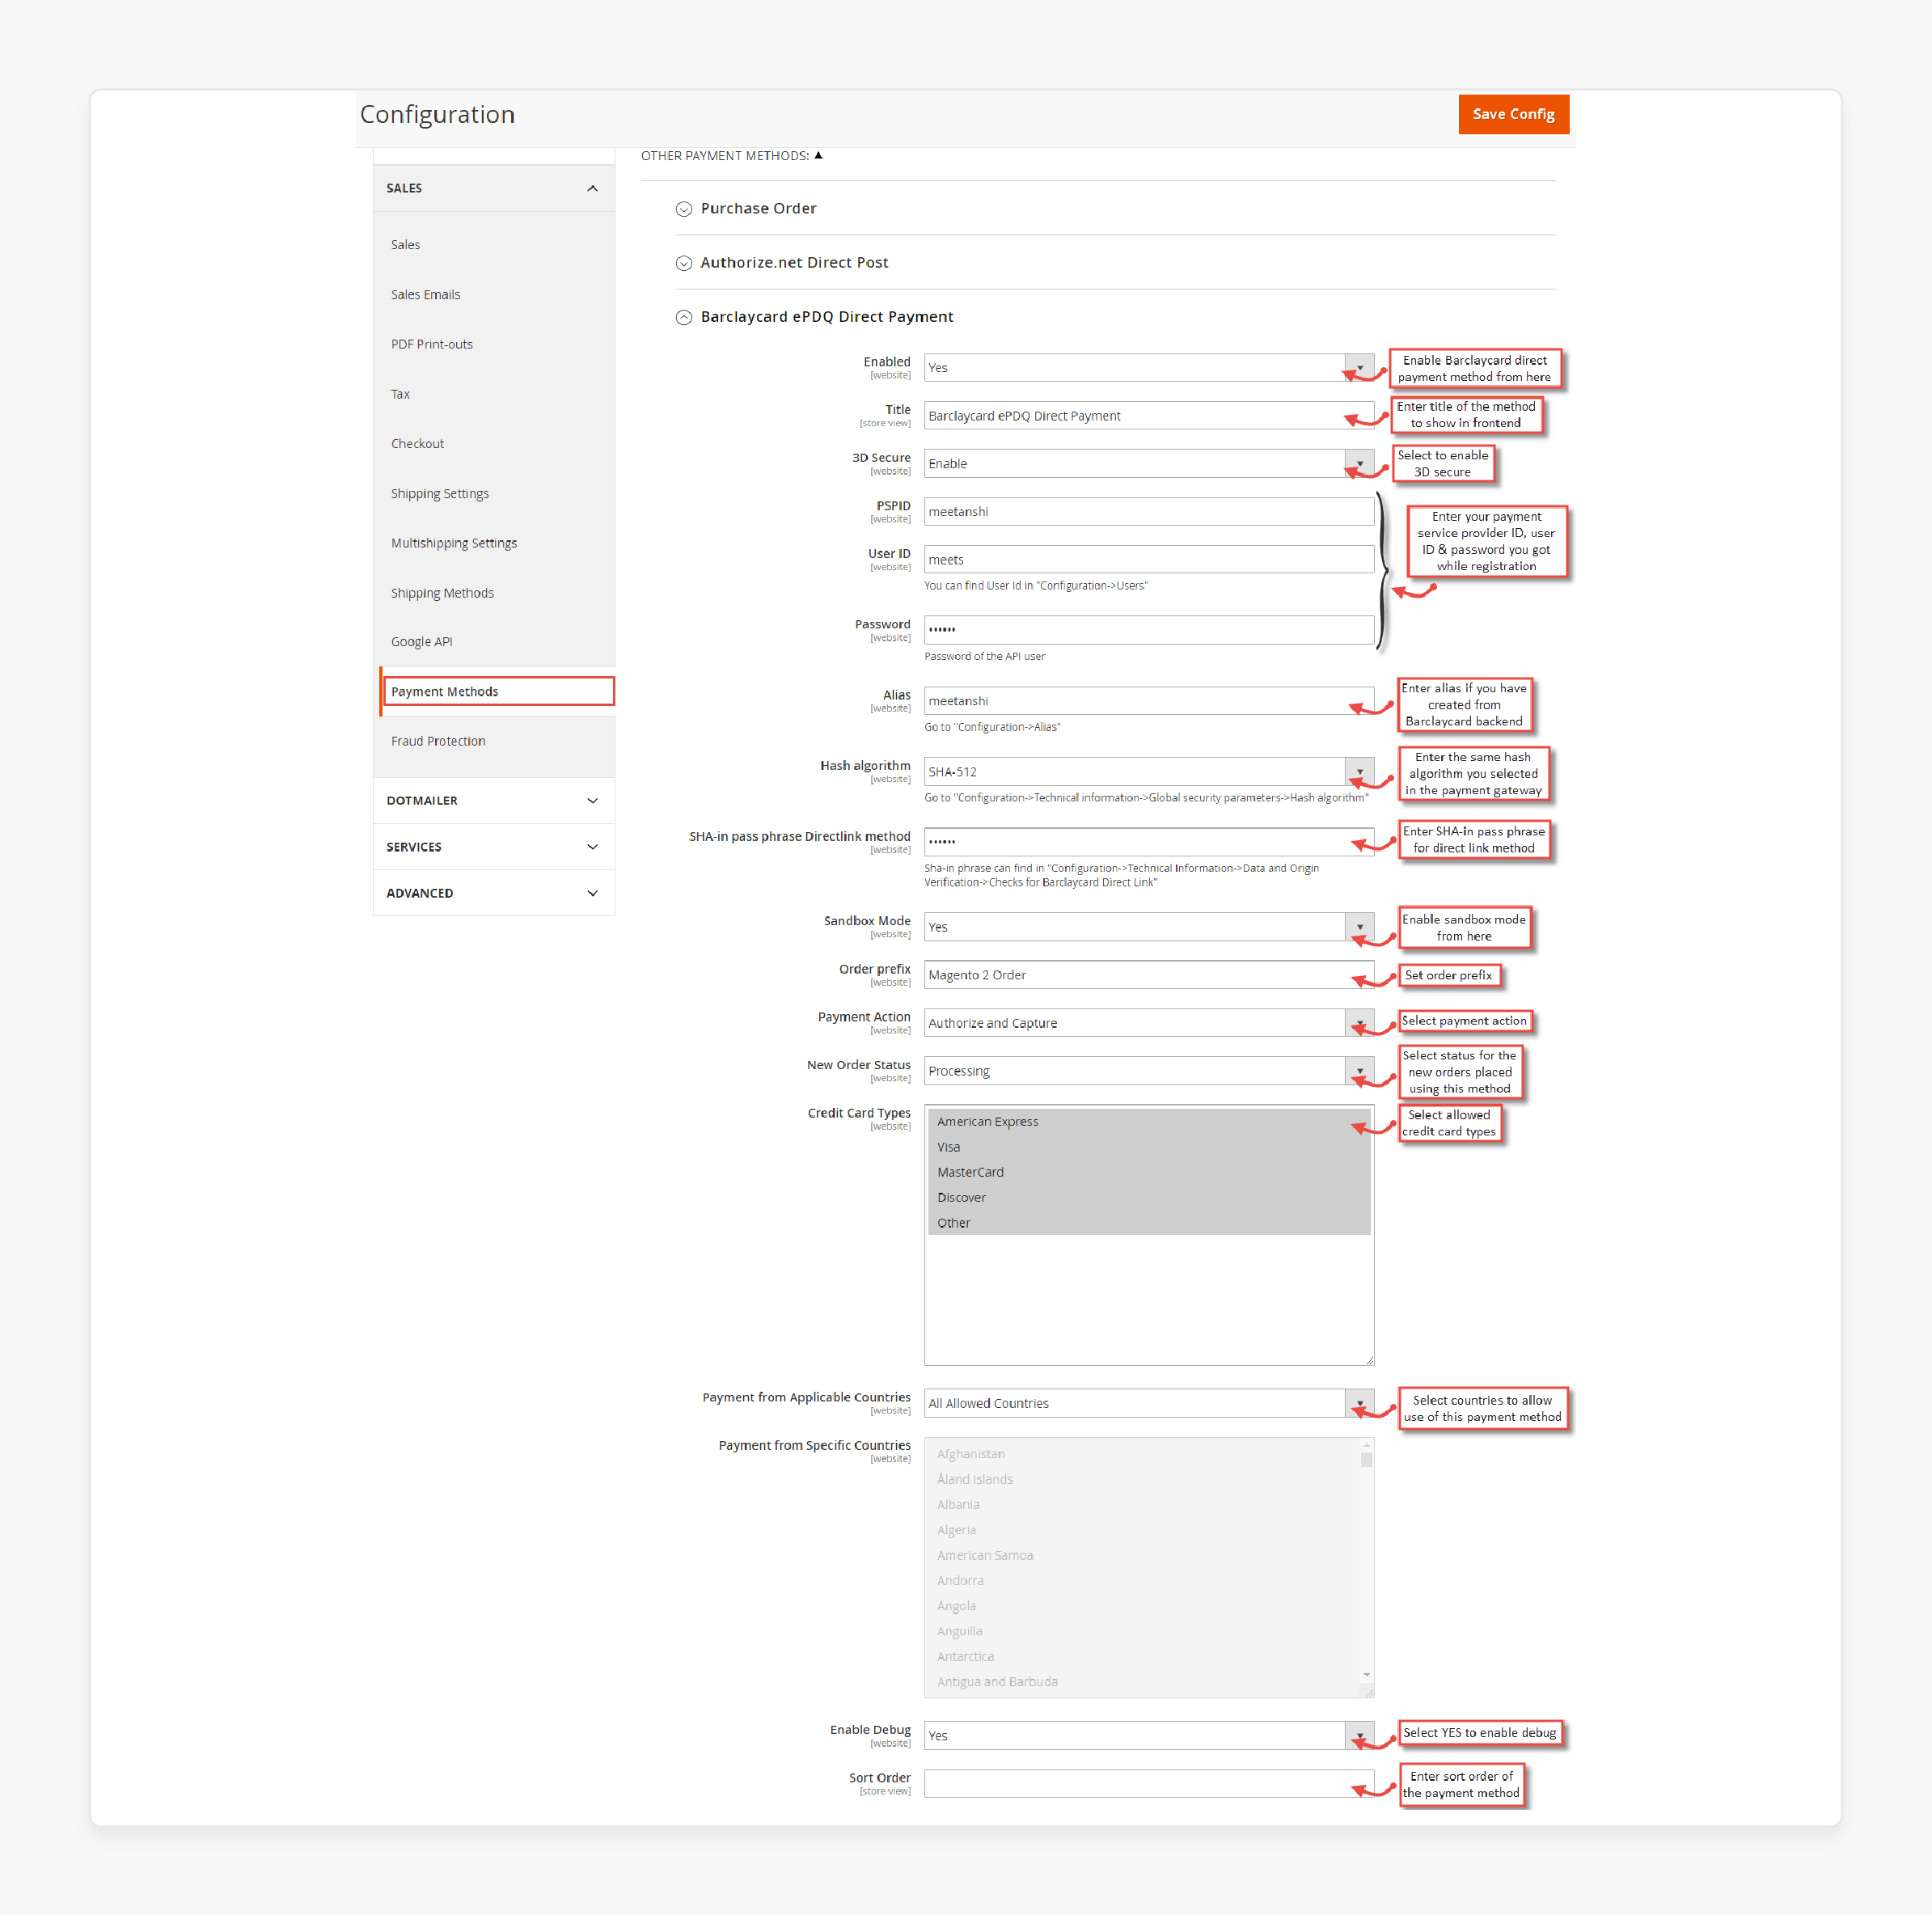The height and width of the screenshot is (1915, 1932).
Task: Expand the Purchase Order section
Action: pyautogui.click(x=758, y=208)
